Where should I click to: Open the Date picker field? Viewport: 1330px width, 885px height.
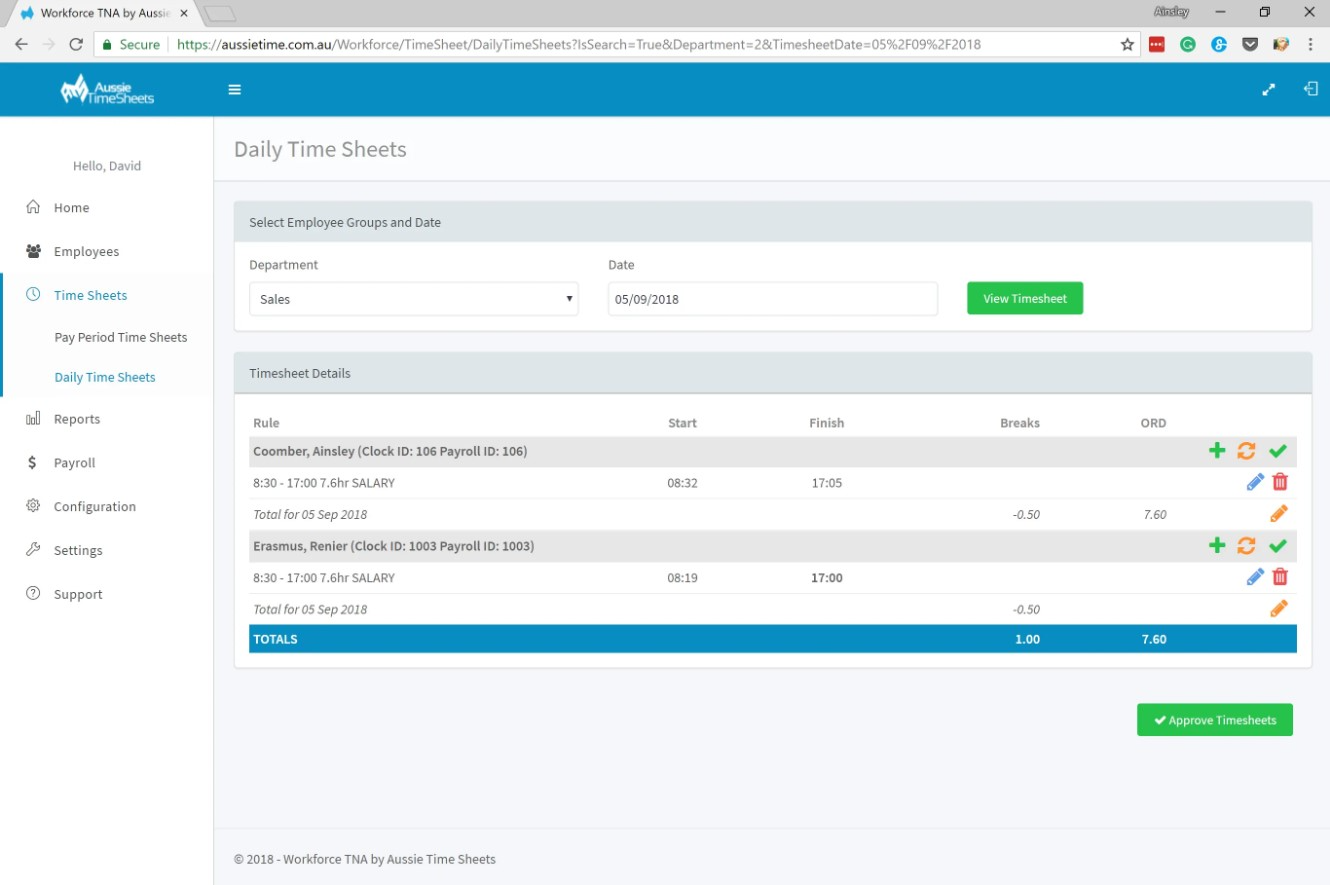tap(771, 298)
